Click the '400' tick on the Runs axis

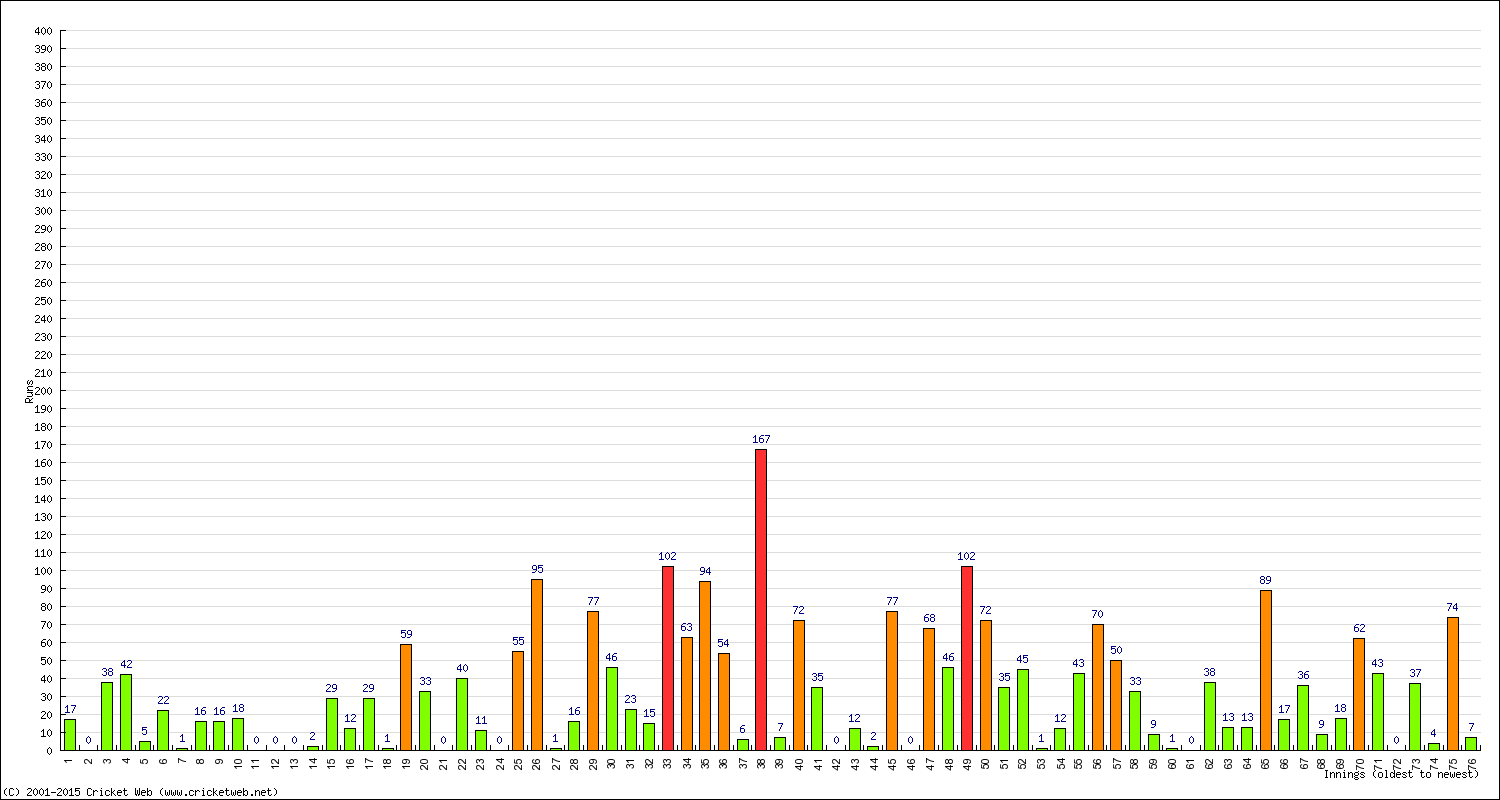(42, 31)
